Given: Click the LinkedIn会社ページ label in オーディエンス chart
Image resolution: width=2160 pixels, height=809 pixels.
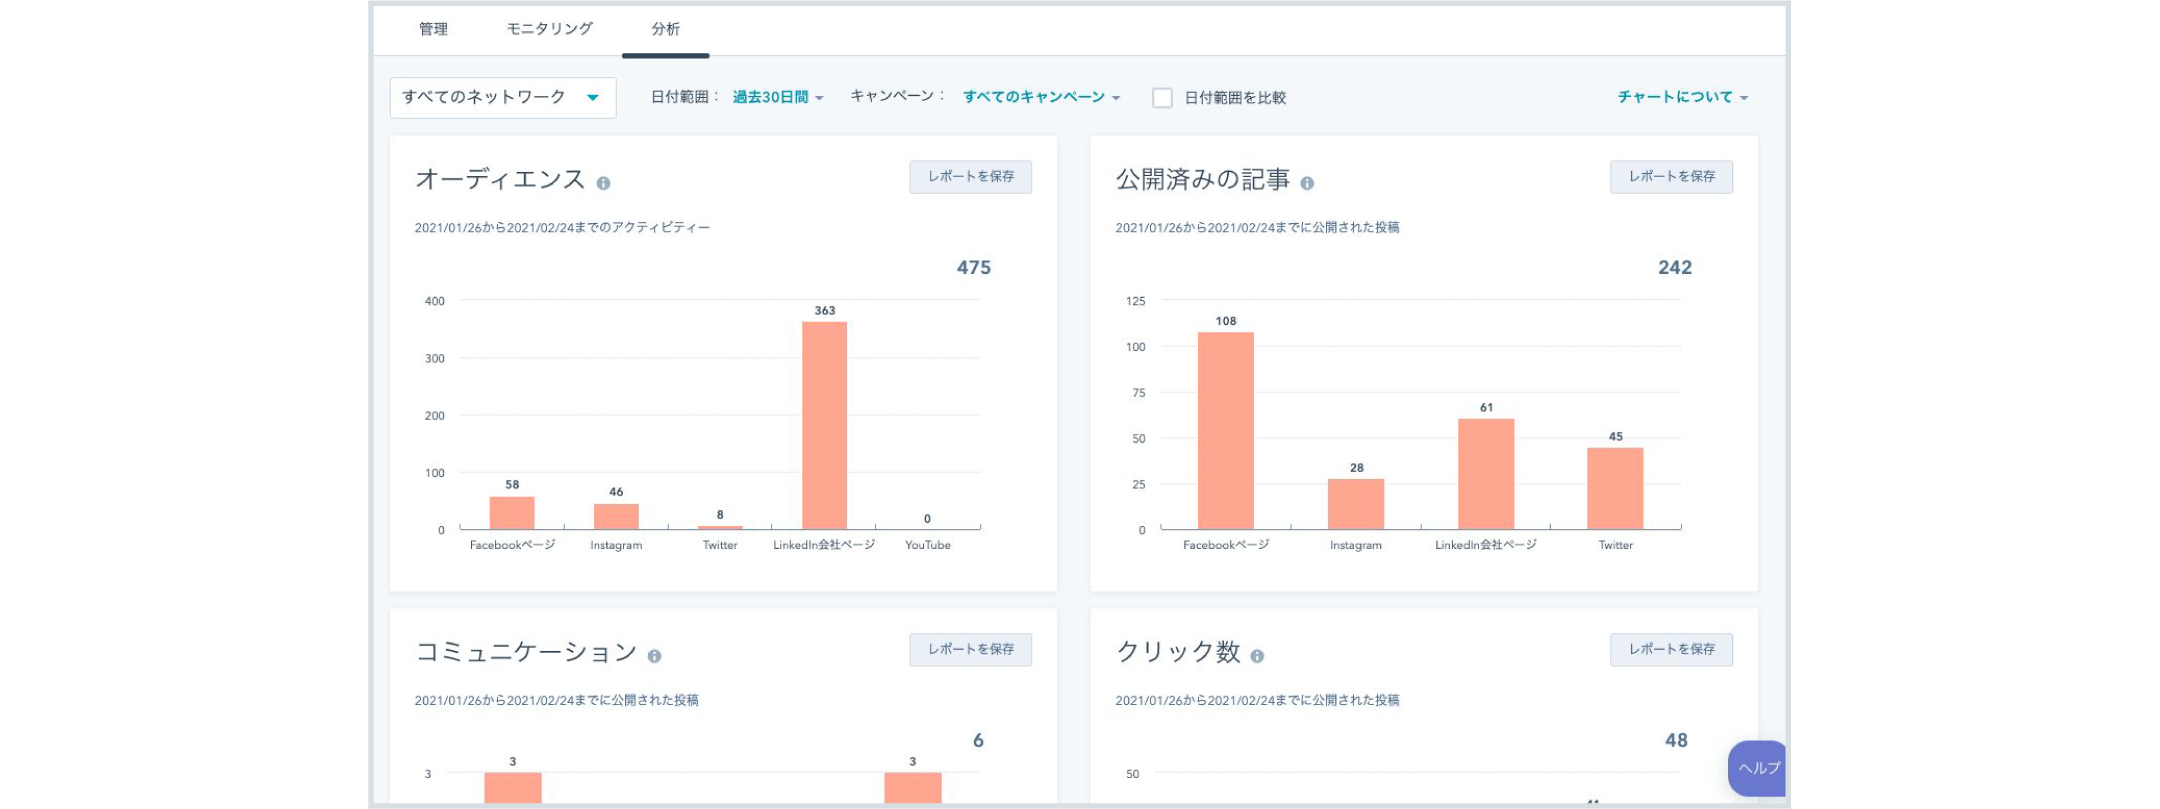Looking at the screenshot, I should [824, 545].
